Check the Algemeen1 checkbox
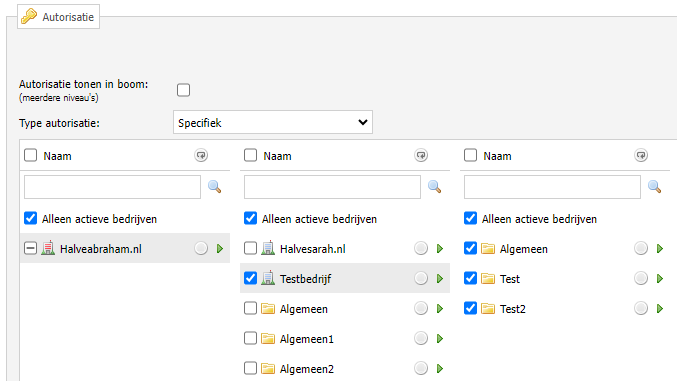The width and height of the screenshot is (677, 381). click(250, 338)
